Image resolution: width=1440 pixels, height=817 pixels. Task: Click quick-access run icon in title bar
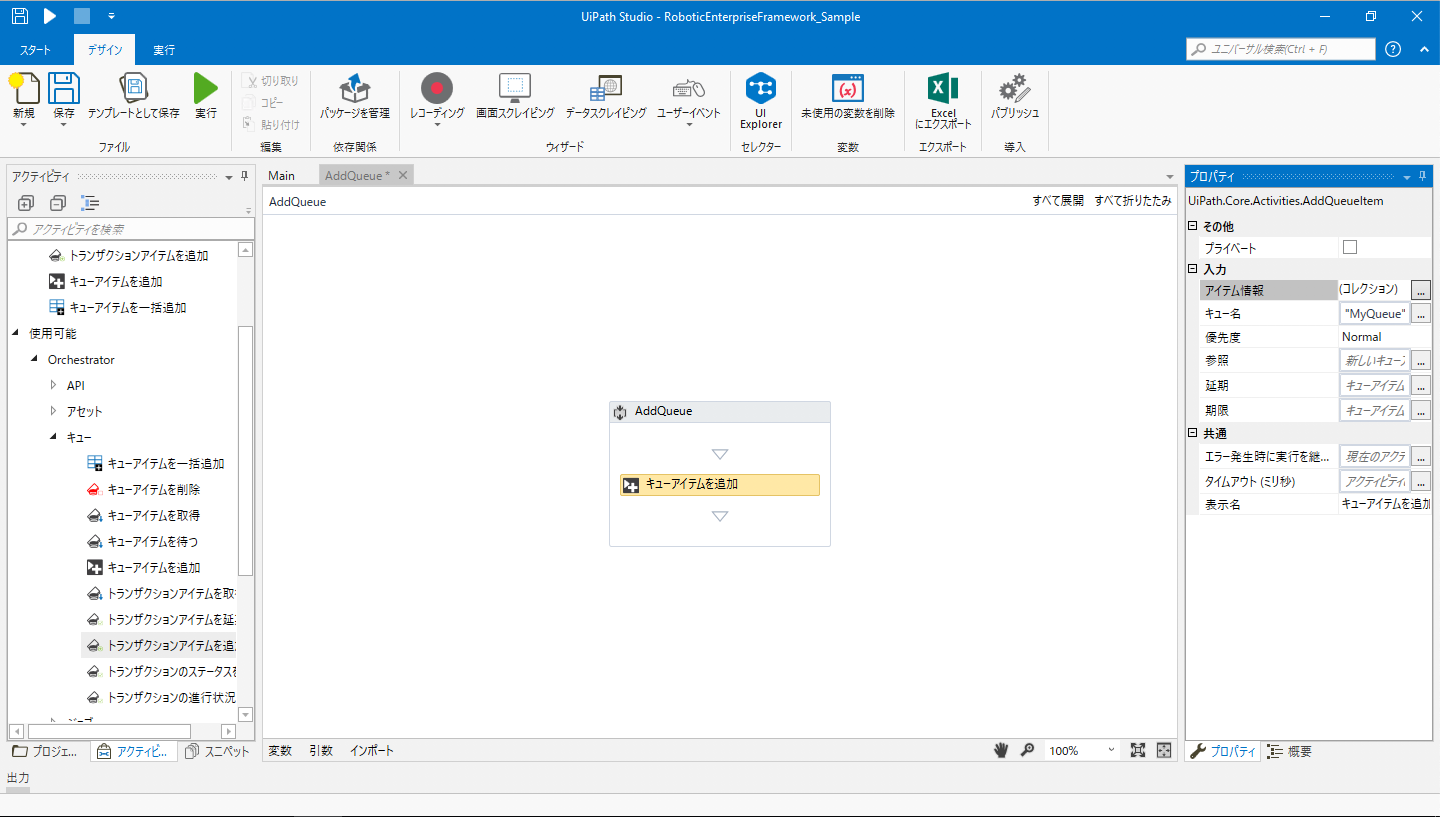50,16
